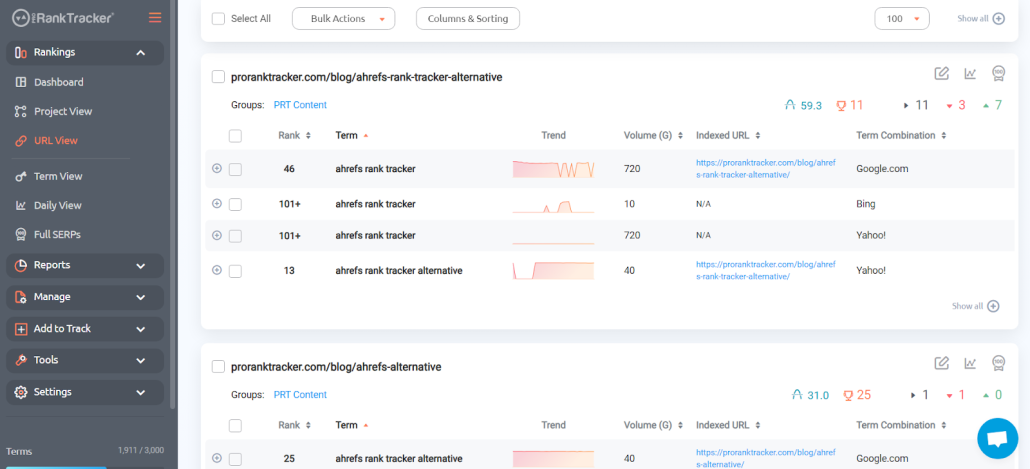Select the checkbox for rank 46 row
Image resolution: width=1030 pixels, height=469 pixels.
(x=235, y=169)
